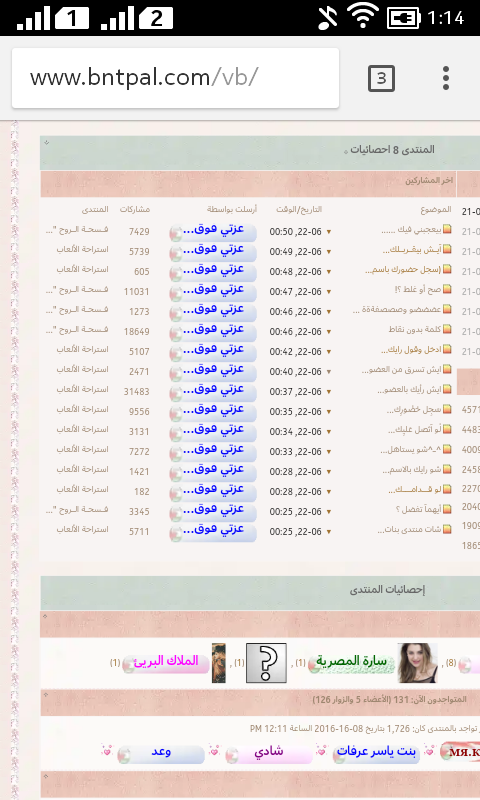This screenshot has width=480, height=800.
Task: Click the arrow next to 00:37 ,22-06
Action: (329, 391)
